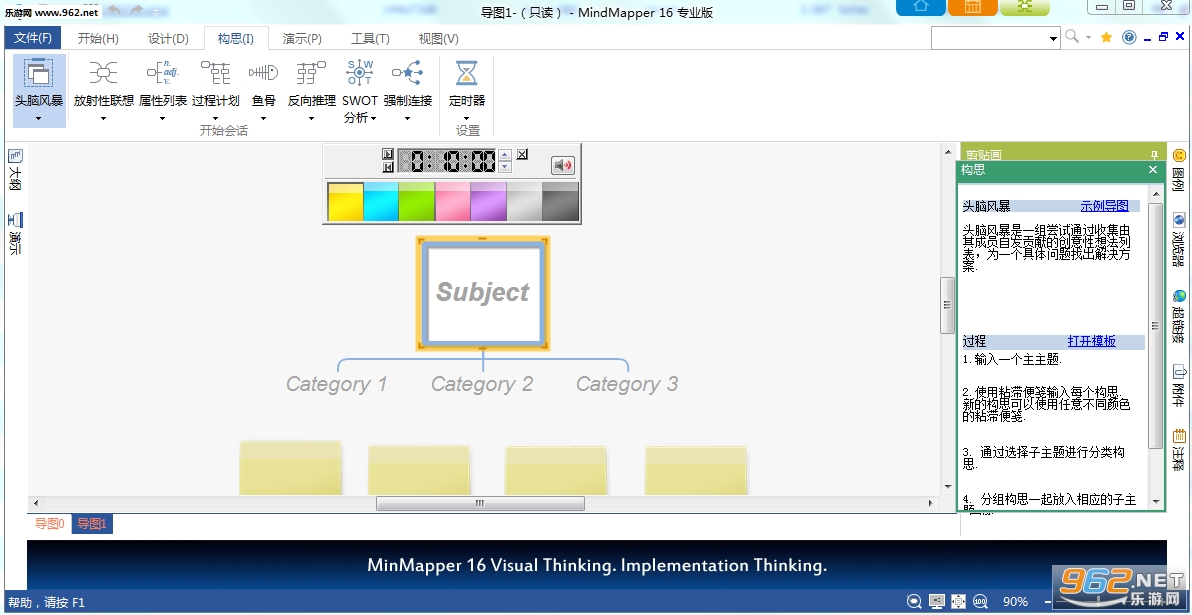The width and height of the screenshot is (1192, 615).
Task: Open the 示例导图 link
Action: tap(1105, 206)
